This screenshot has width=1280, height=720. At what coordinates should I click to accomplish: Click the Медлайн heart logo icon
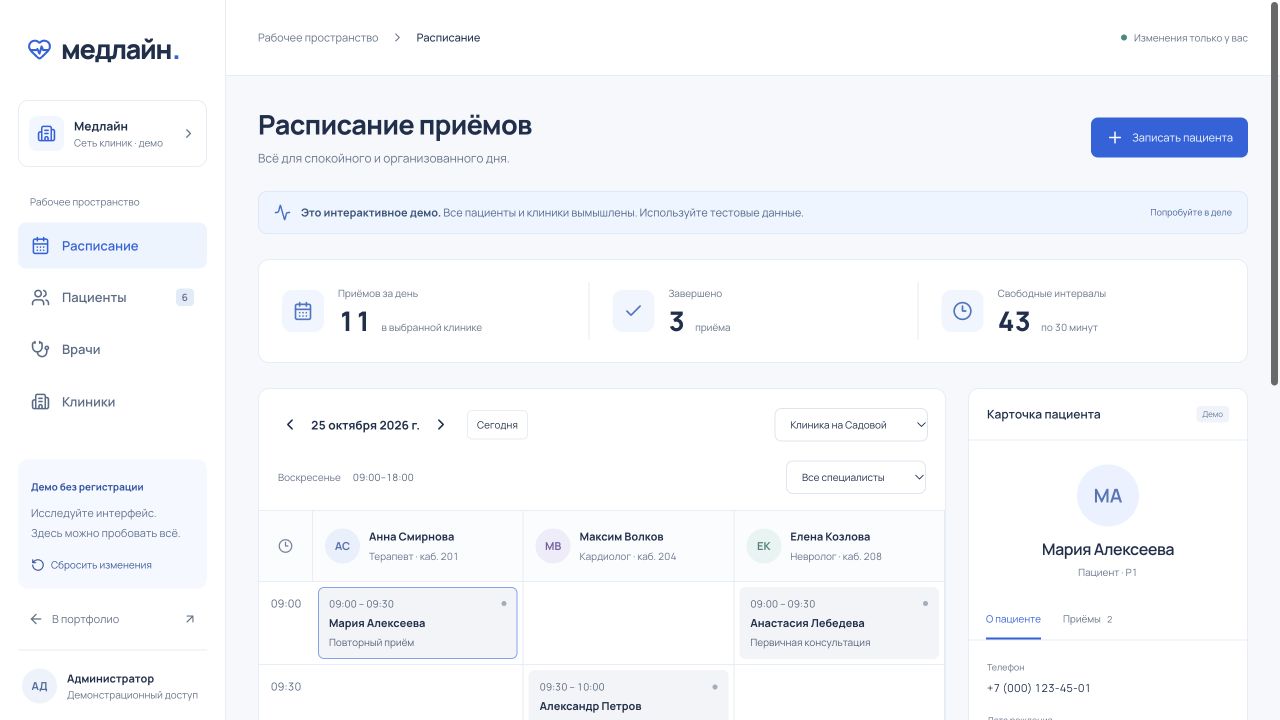click(x=39, y=49)
